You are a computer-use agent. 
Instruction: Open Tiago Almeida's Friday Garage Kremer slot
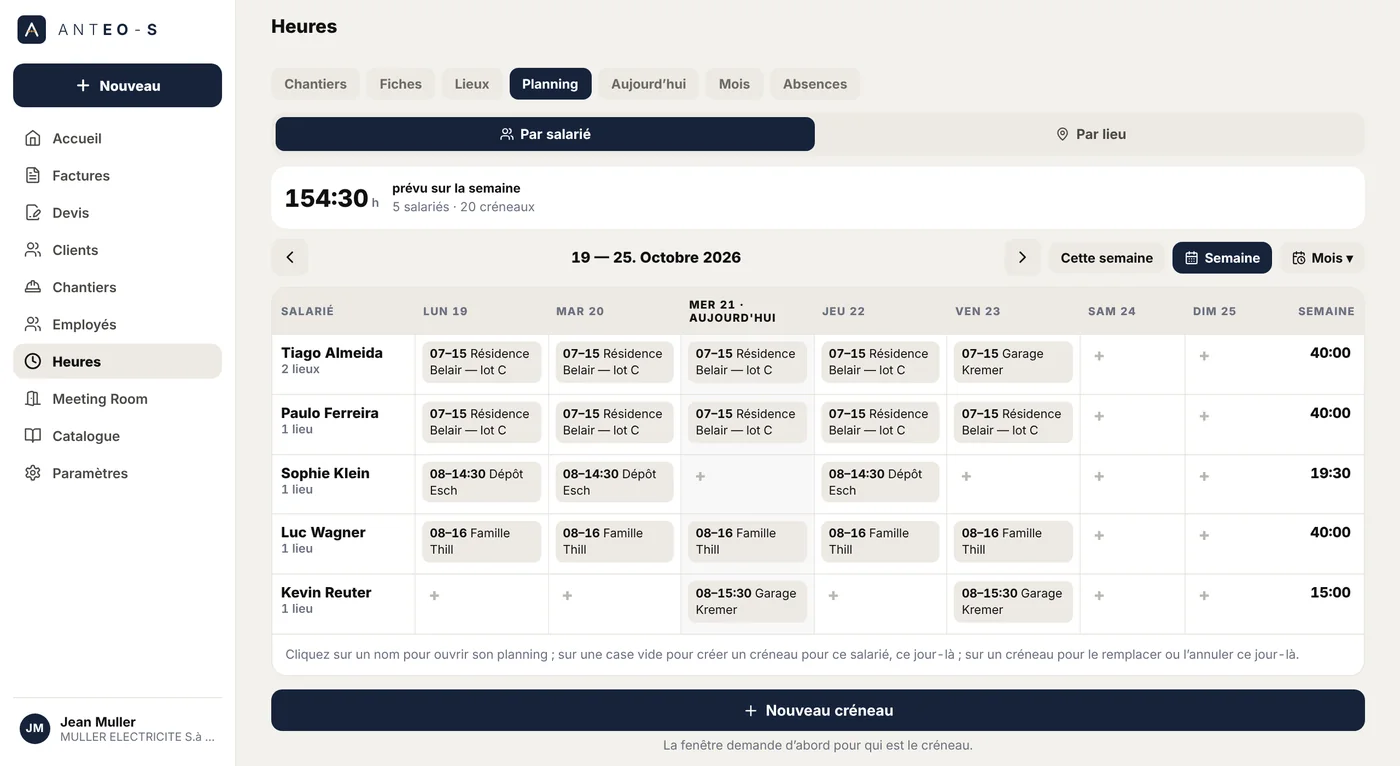[1014, 362]
